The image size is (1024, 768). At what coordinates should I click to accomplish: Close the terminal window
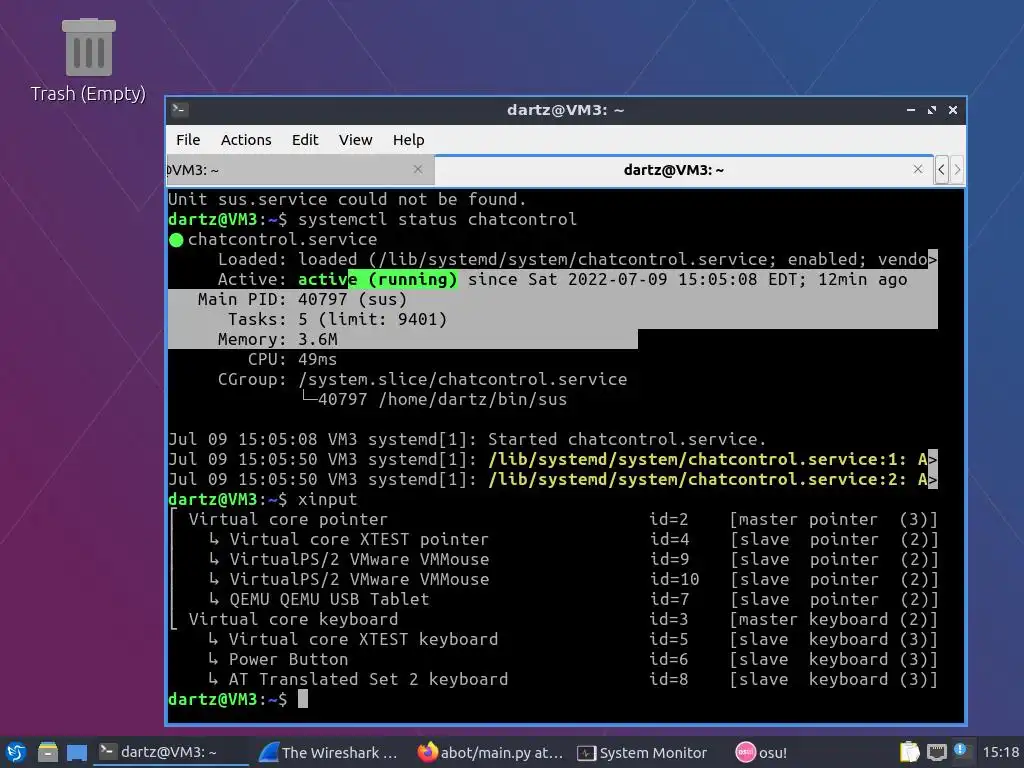pos(953,110)
